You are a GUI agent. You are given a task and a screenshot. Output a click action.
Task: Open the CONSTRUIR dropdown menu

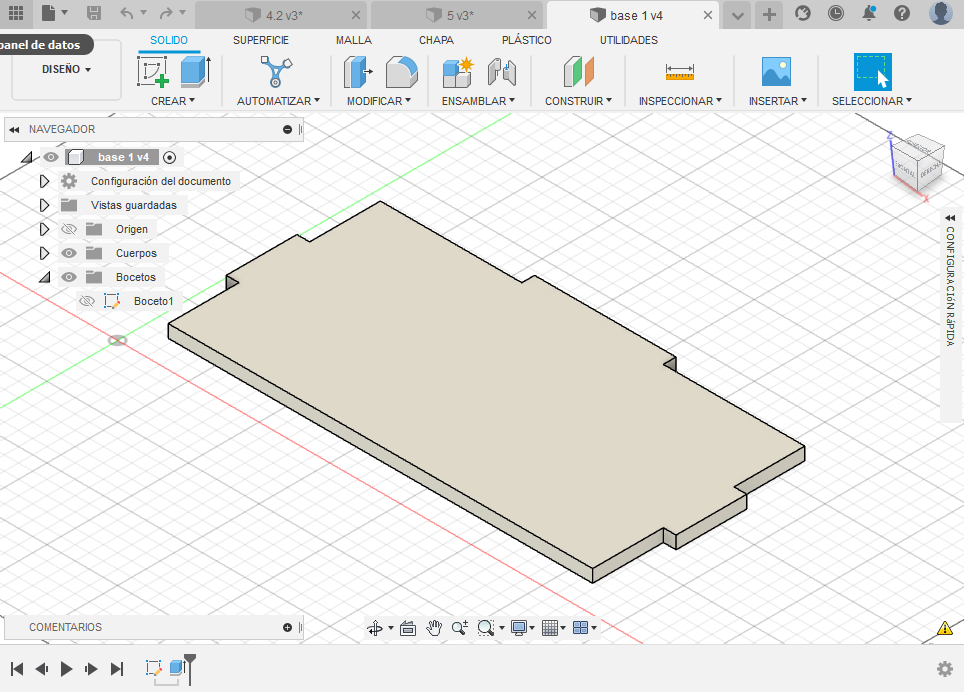(579, 101)
